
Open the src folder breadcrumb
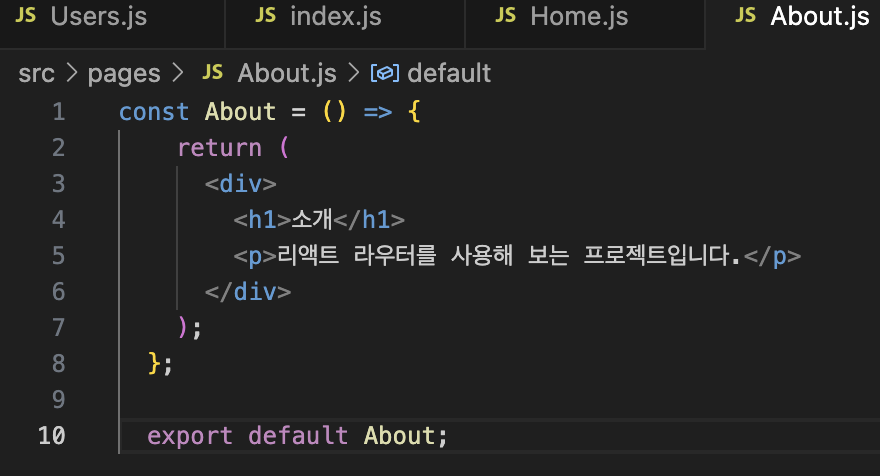coord(36,74)
